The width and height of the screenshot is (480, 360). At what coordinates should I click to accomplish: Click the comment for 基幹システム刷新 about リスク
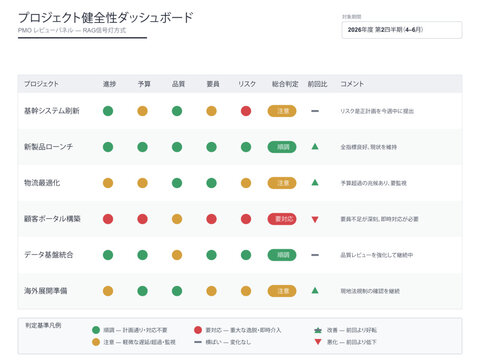(x=377, y=111)
